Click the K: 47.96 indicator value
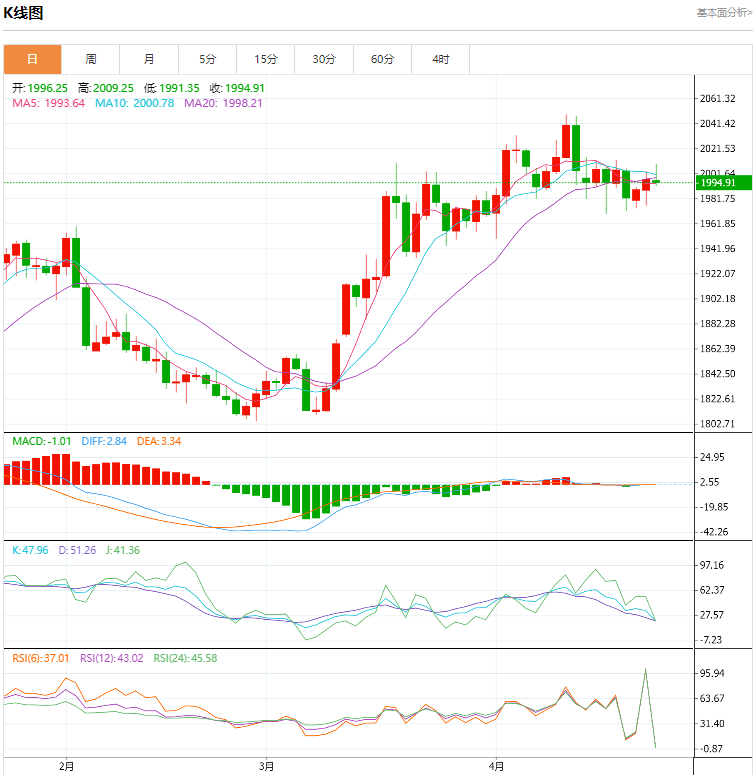754x775 pixels. 30,550
